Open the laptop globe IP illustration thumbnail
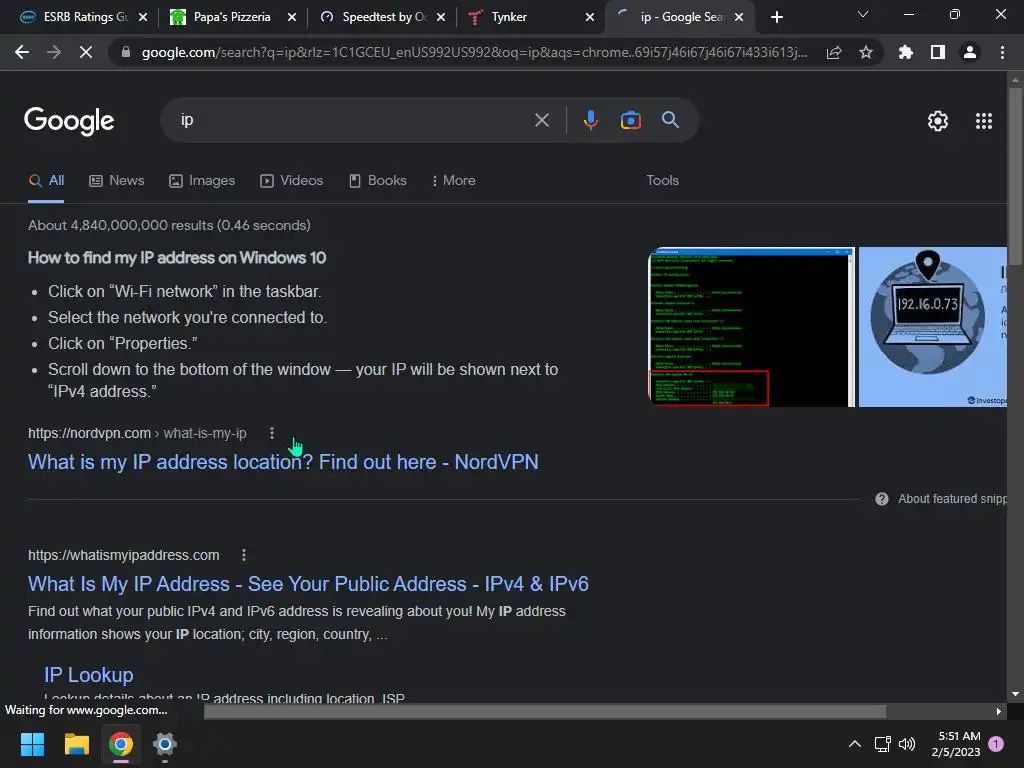Viewport: 1024px width, 768px height. (x=933, y=327)
